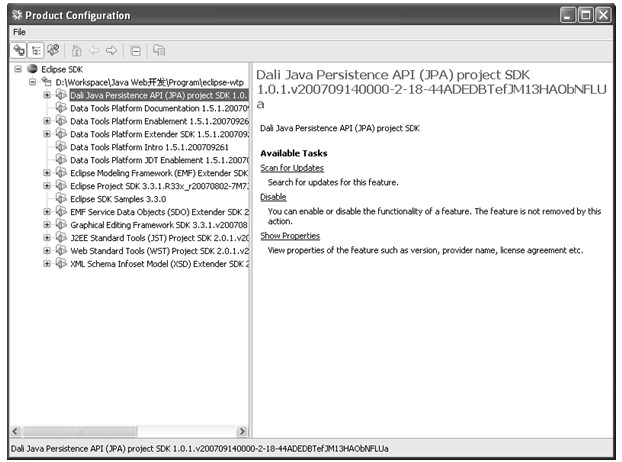Select 'Eclipse Modeling Framework (EMF) Extender SDK' text

[x=159, y=173]
